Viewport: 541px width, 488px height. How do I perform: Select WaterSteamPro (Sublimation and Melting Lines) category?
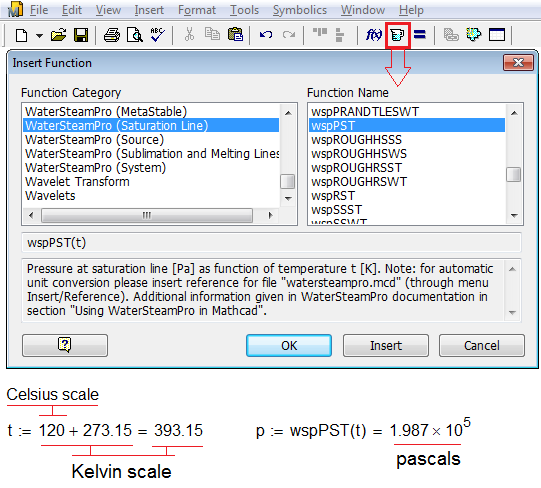click(151, 154)
